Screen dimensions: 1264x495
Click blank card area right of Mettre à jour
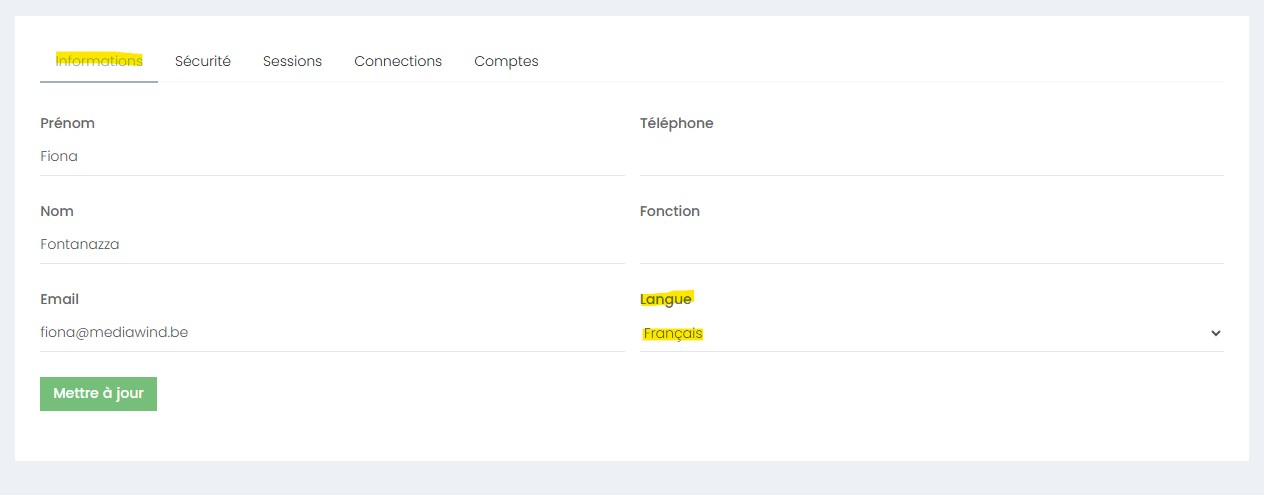(x=600, y=410)
